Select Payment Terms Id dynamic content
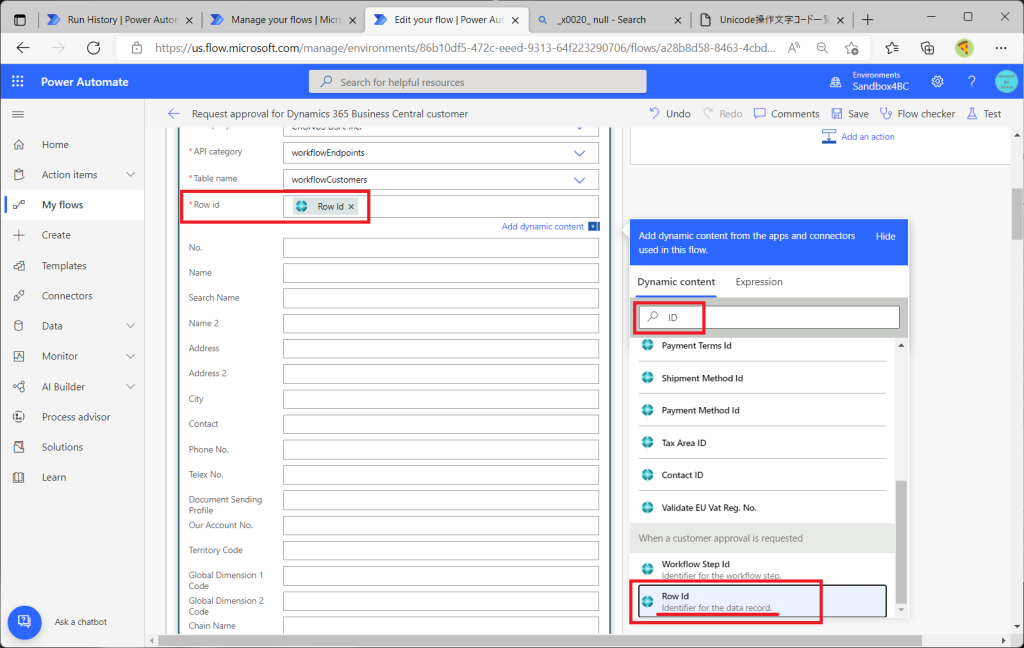 tap(762, 346)
